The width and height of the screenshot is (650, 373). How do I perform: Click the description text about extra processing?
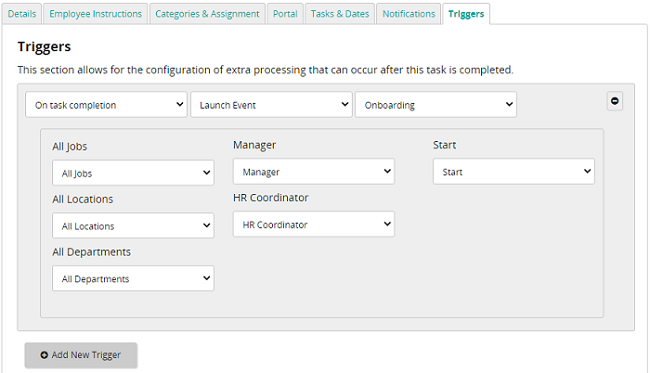click(x=265, y=70)
